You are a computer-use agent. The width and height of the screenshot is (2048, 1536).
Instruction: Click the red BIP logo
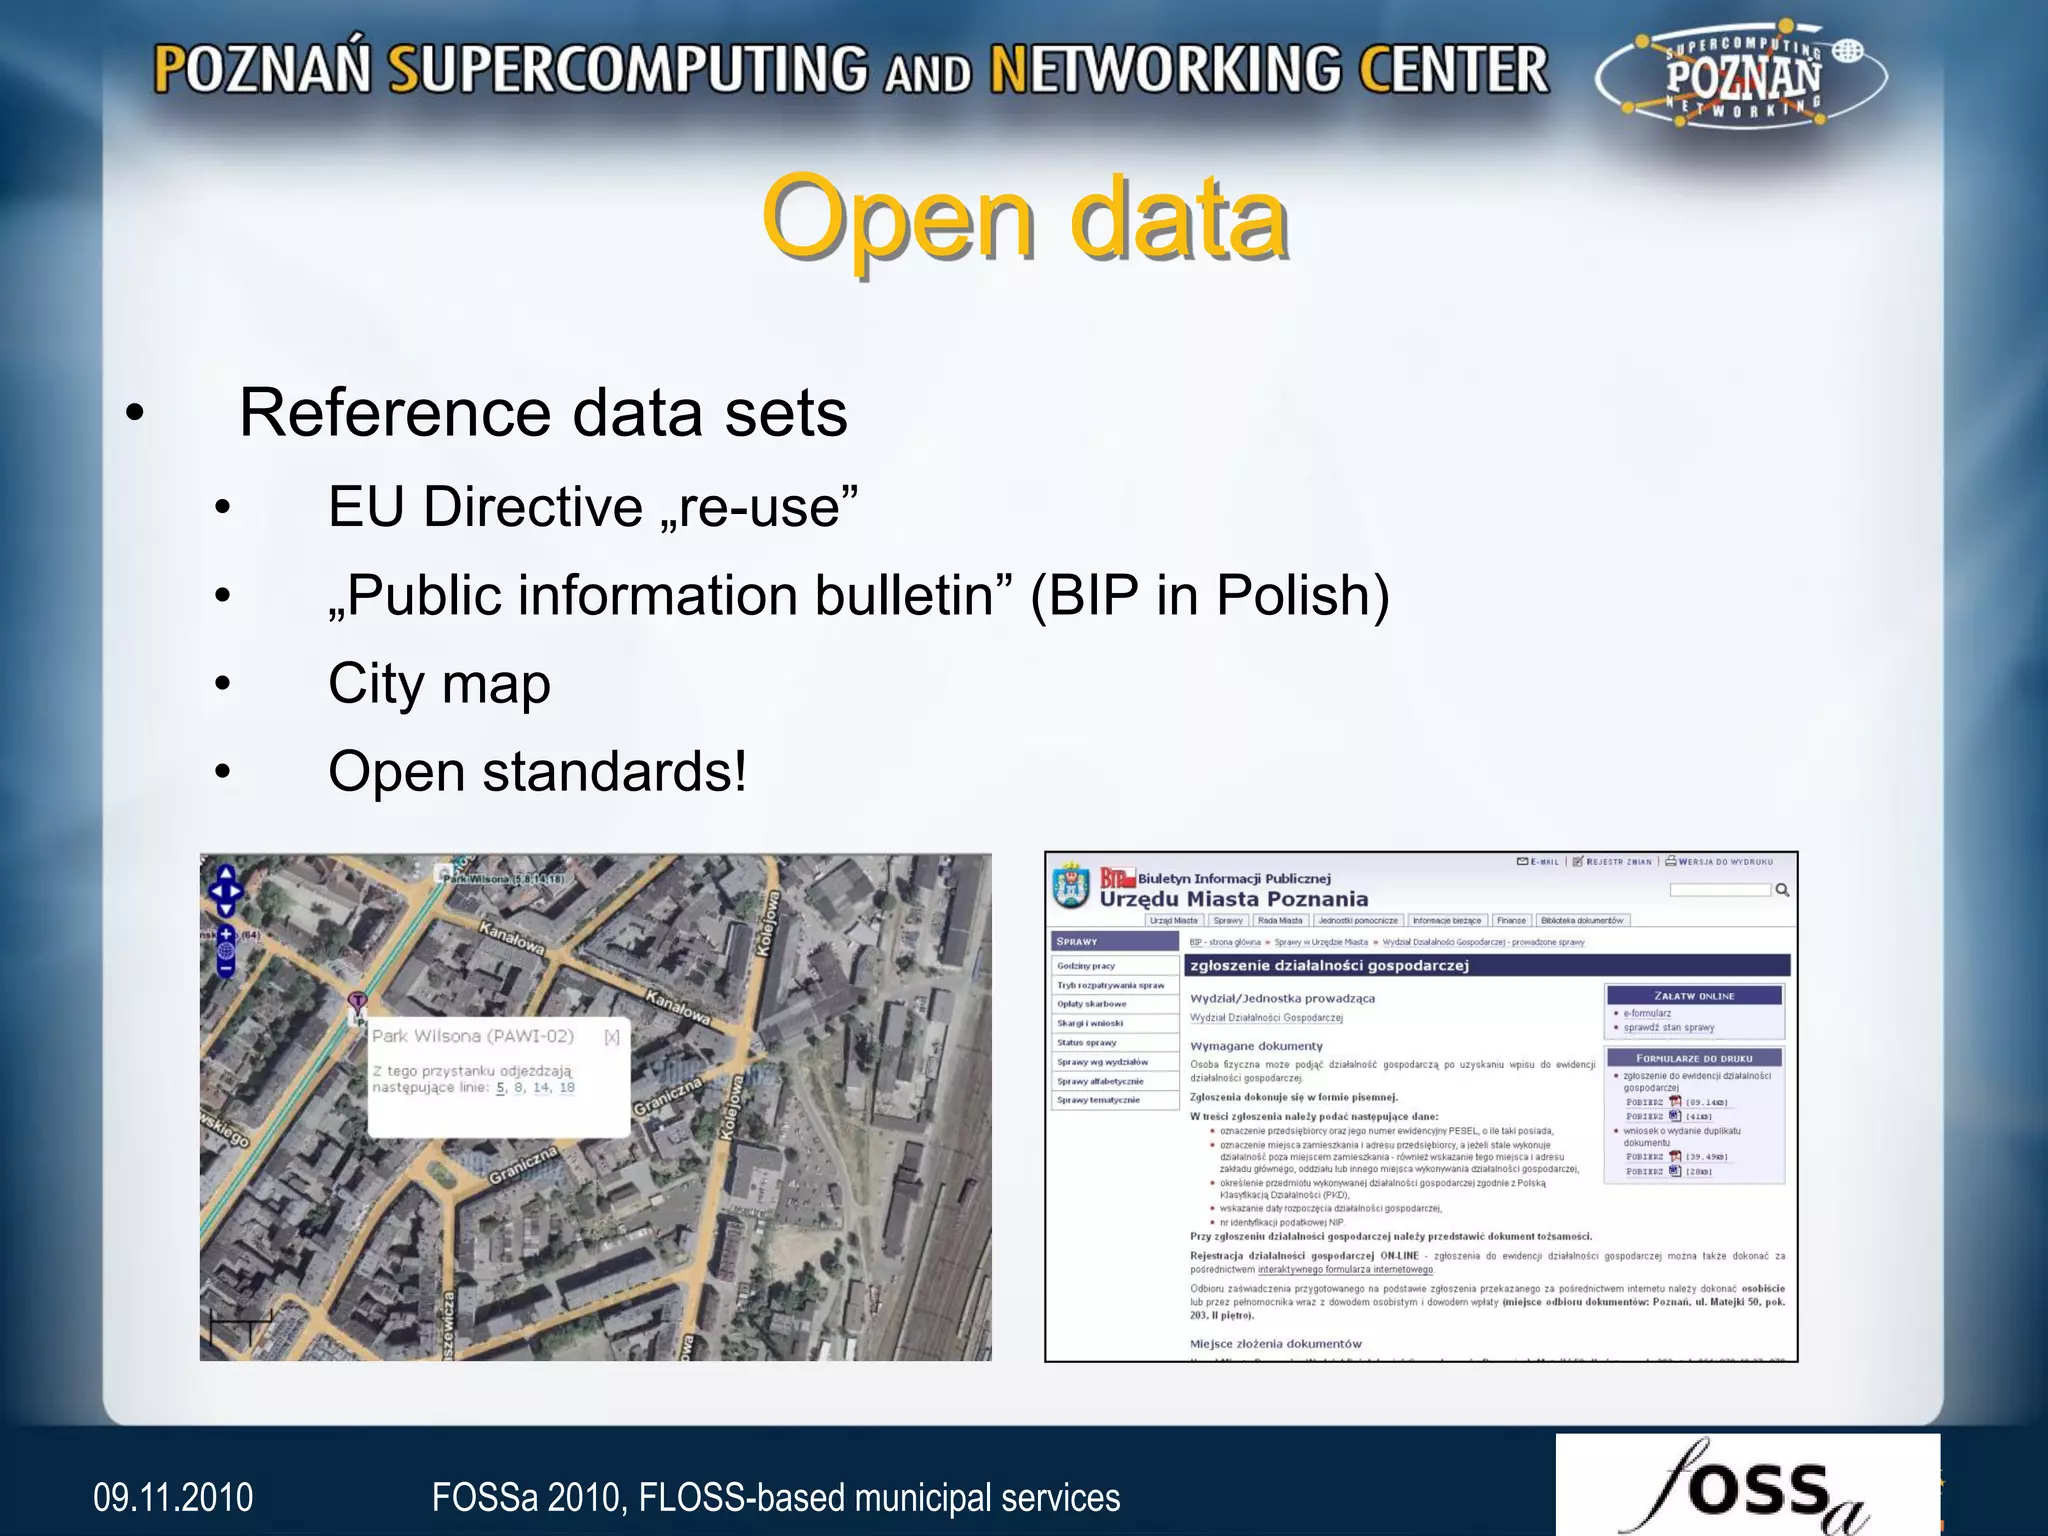pos(1116,878)
